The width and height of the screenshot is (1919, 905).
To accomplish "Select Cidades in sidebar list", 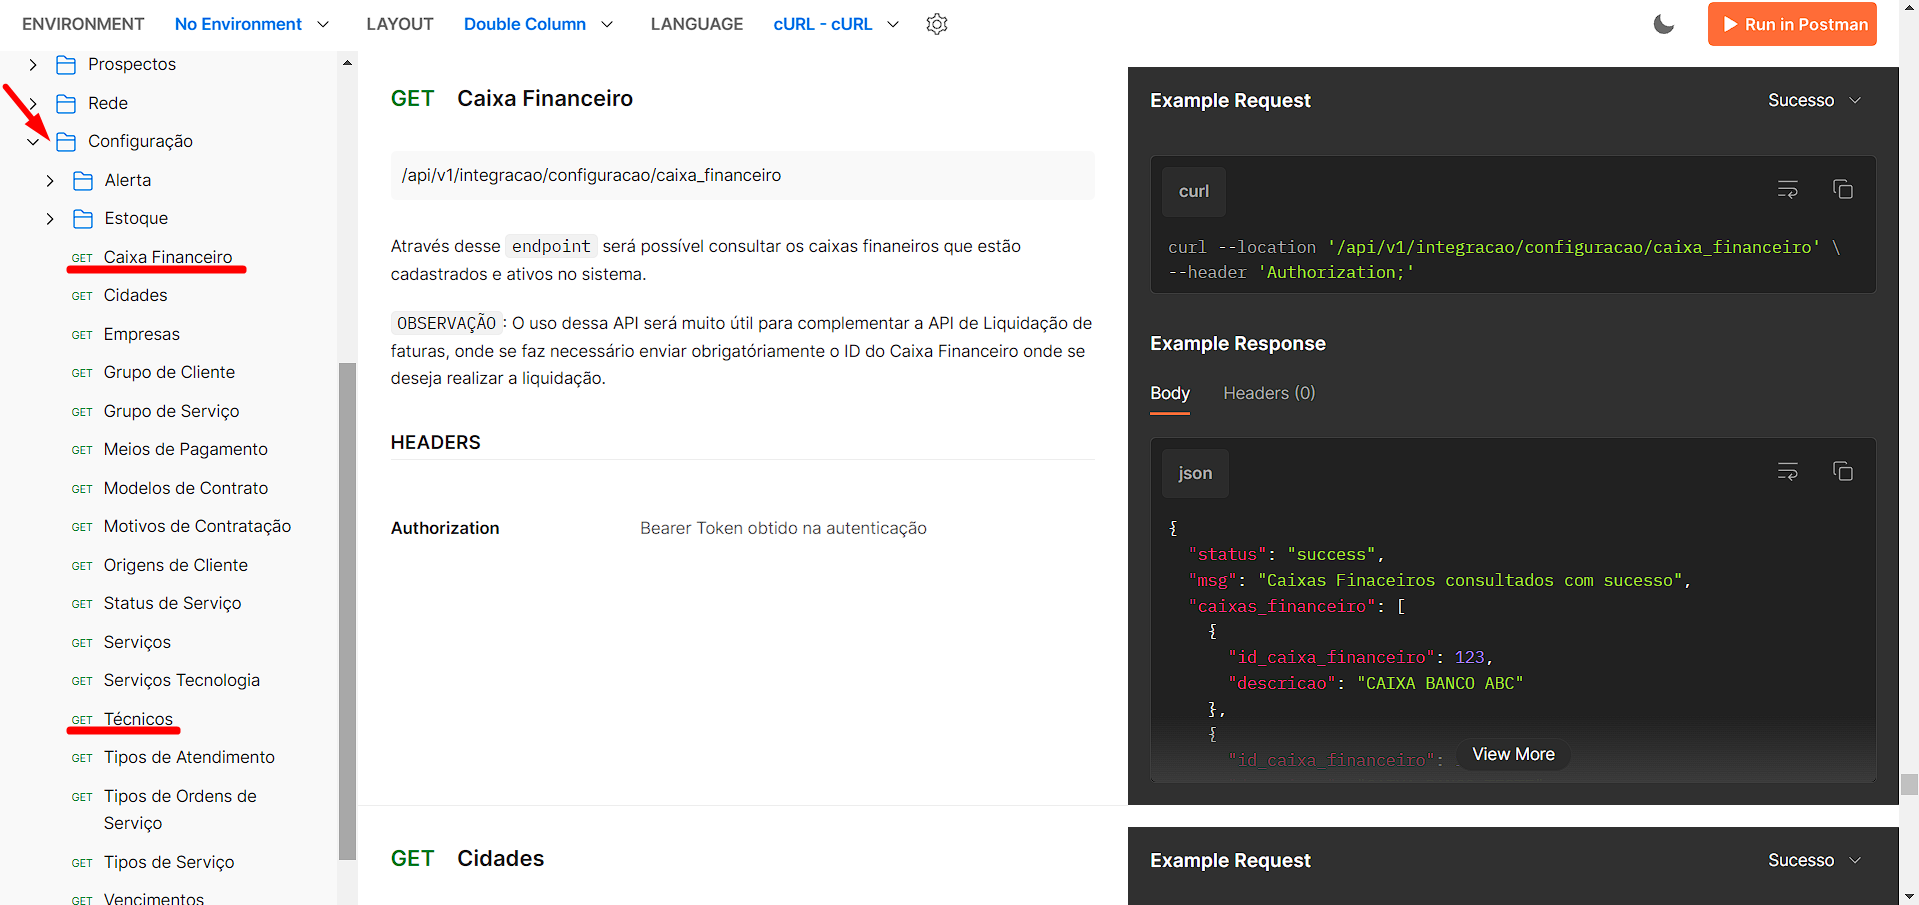I will coord(136,295).
